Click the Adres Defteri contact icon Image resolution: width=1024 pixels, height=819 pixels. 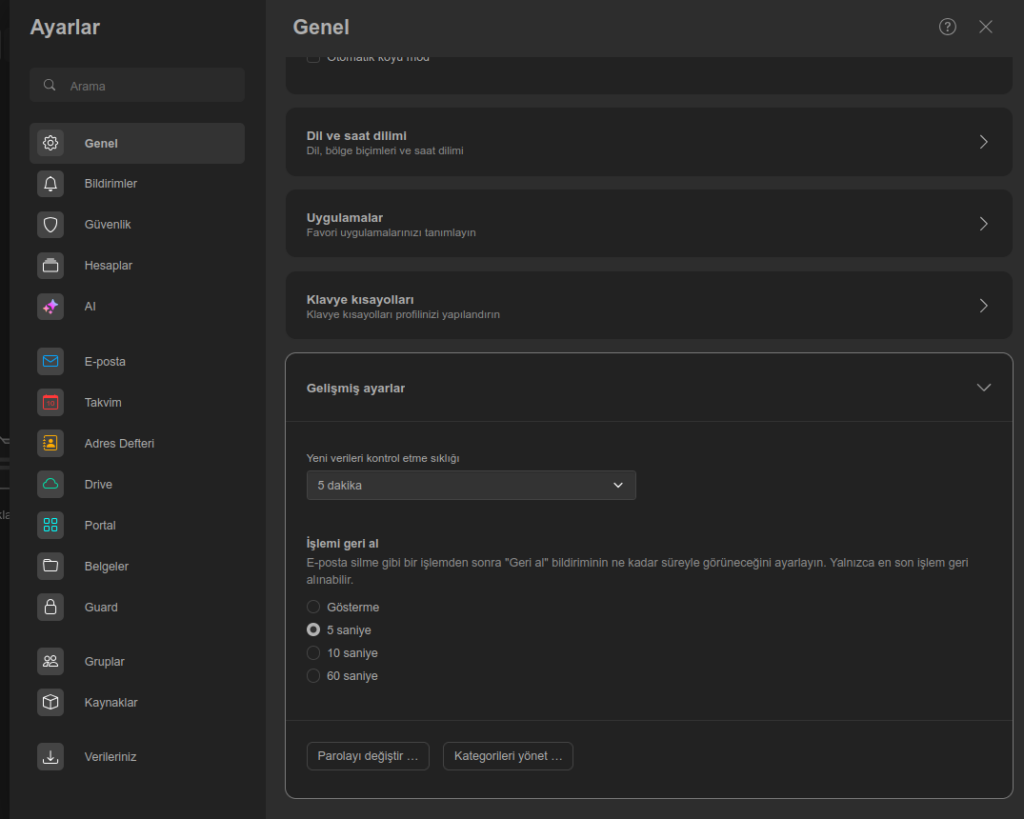coord(50,444)
